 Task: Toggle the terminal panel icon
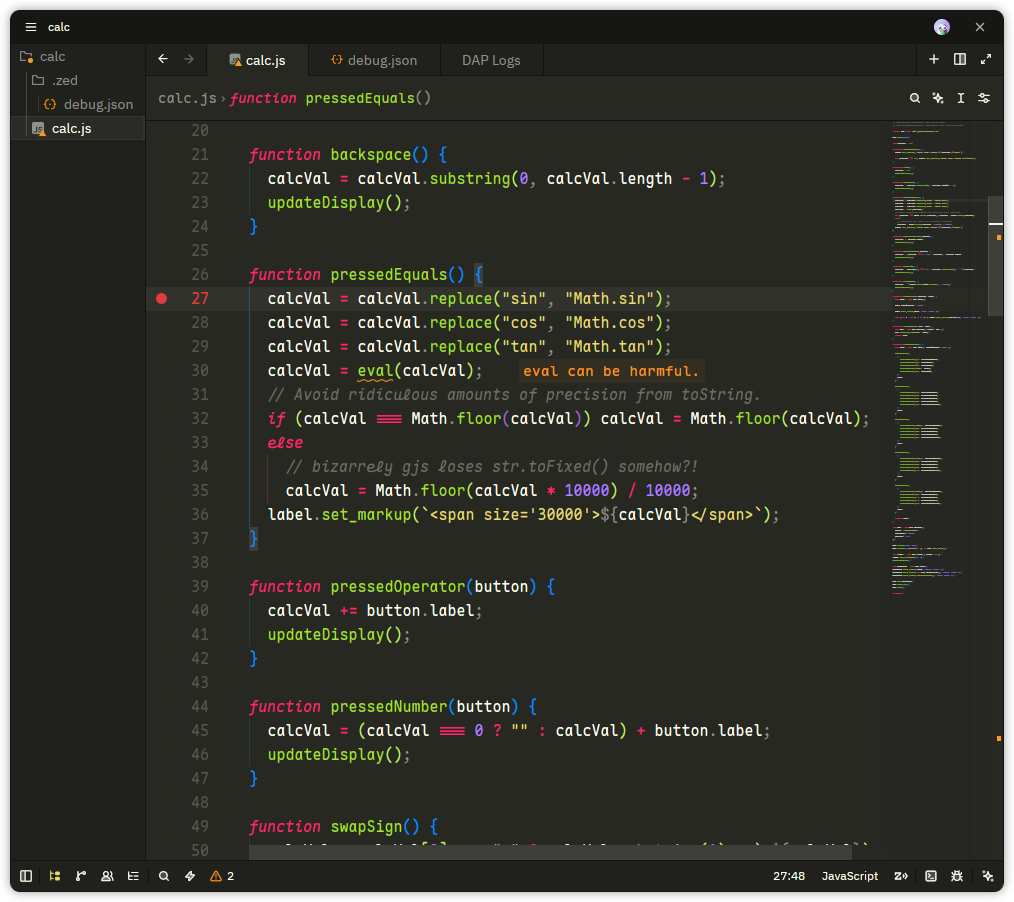pos(931,876)
